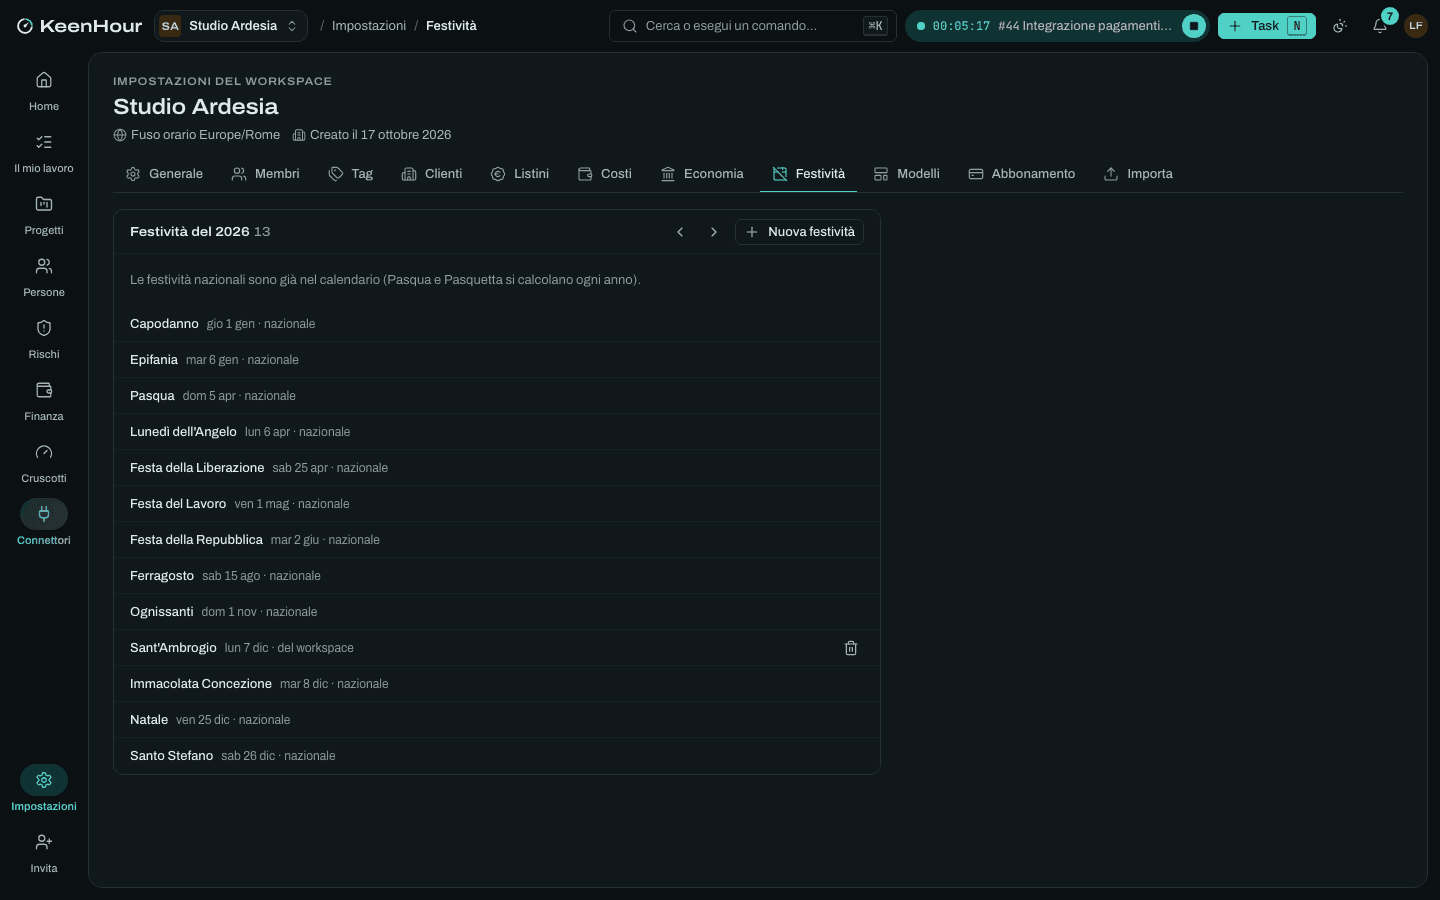The width and height of the screenshot is (1440, 900).
Task: Open the Importa tab
Action: 1138,174
